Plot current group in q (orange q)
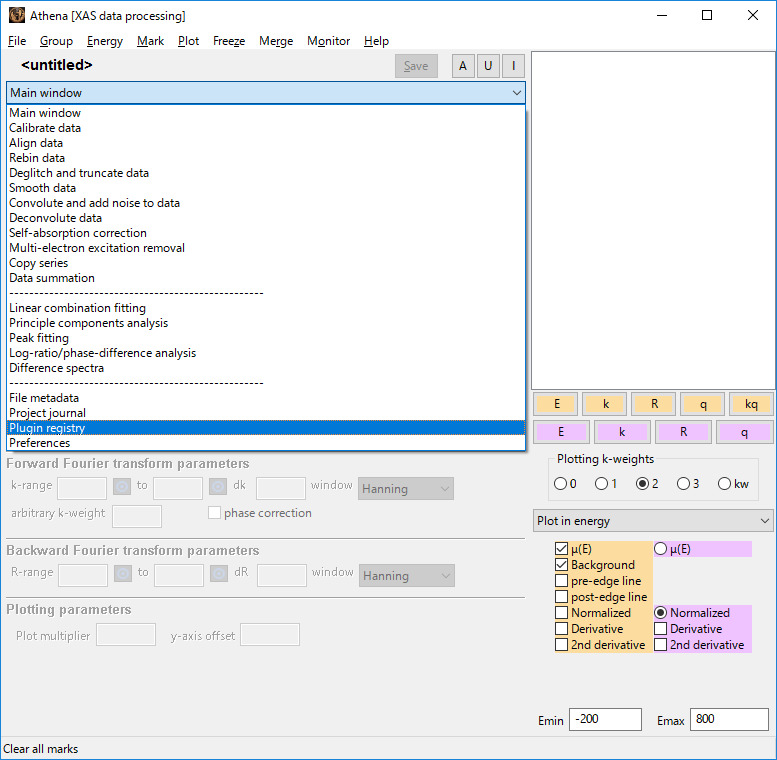 tap(703, 404)
